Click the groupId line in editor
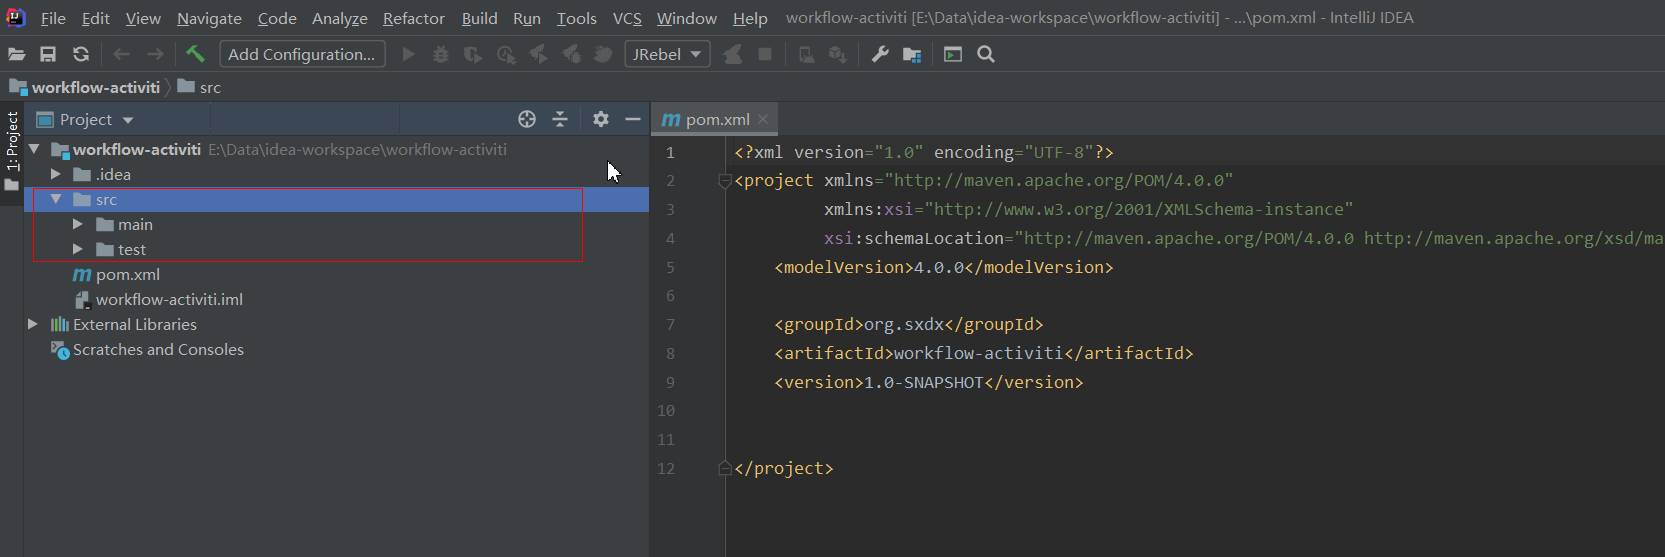 click(x=908, y=324)
